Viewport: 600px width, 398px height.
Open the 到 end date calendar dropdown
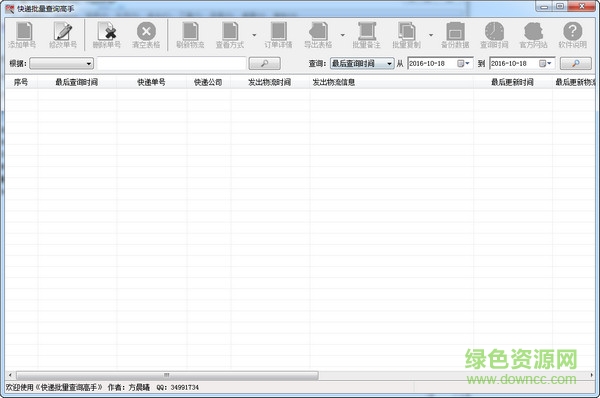pyautogui.click(x=545, y=64)
